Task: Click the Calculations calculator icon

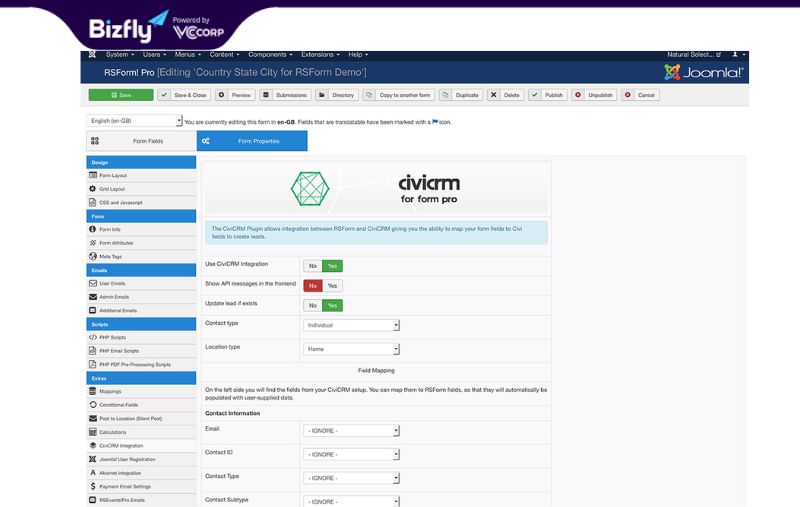Action: 93,432
